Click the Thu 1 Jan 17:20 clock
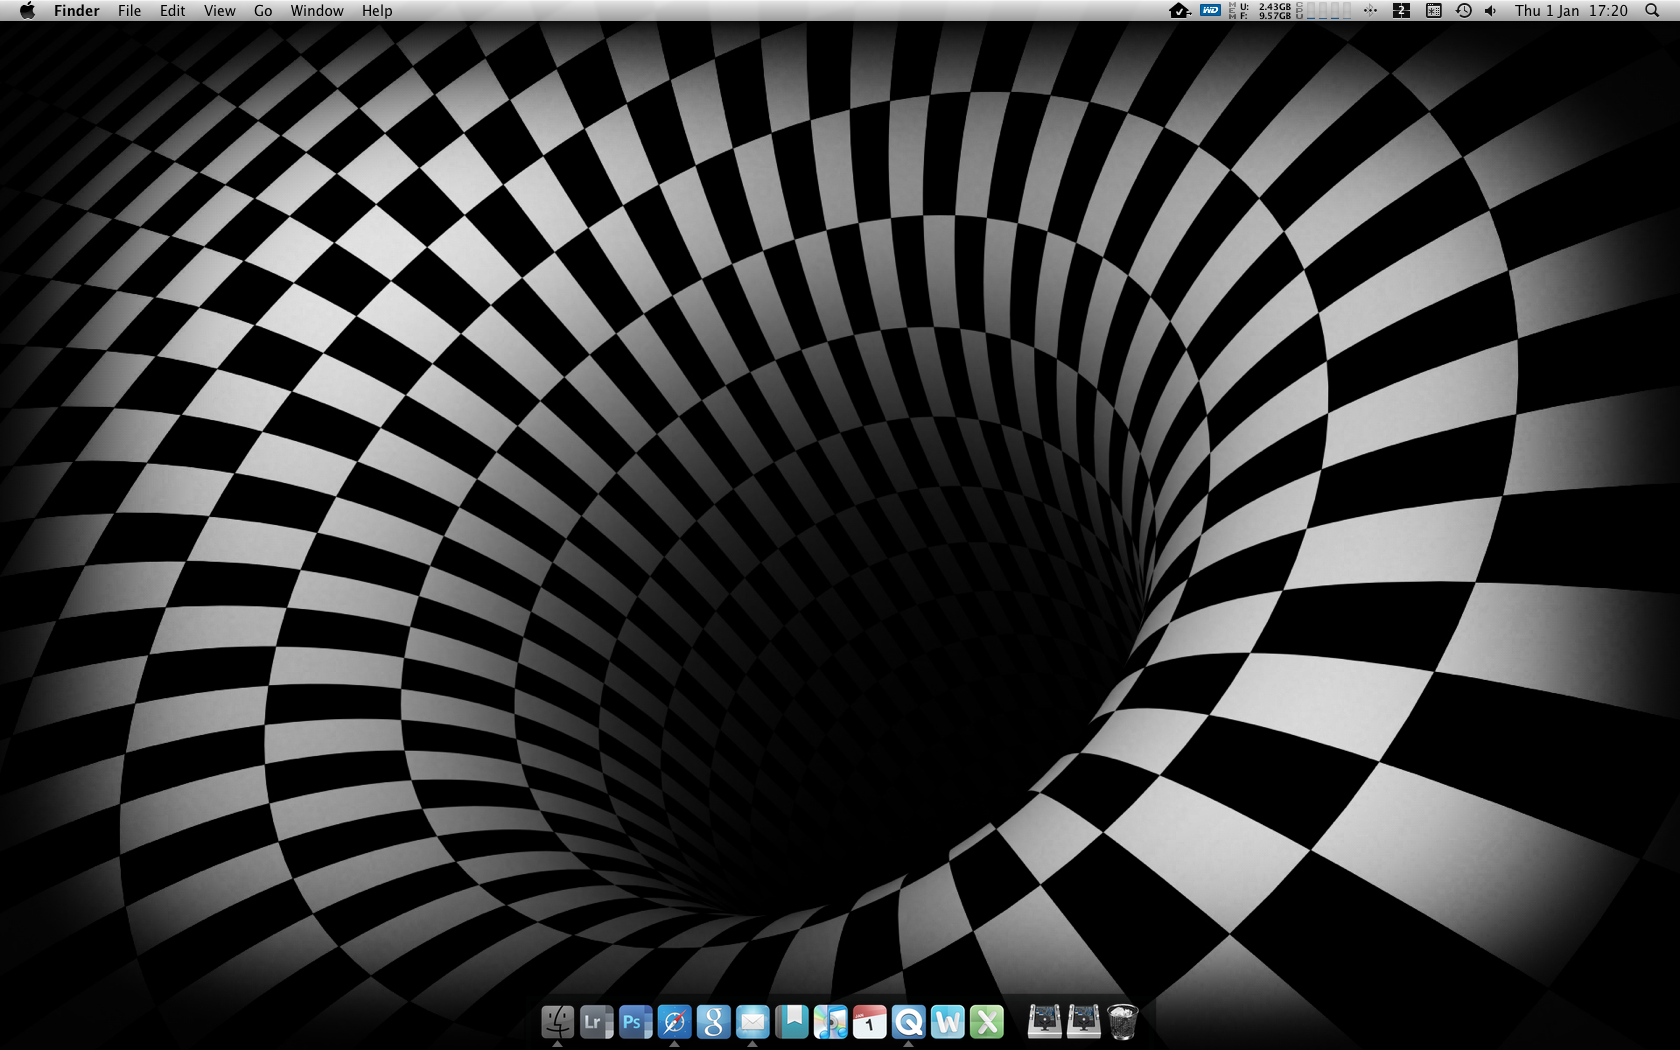This screenshot has width=1680, height=1050. (x=1571, y=11)
